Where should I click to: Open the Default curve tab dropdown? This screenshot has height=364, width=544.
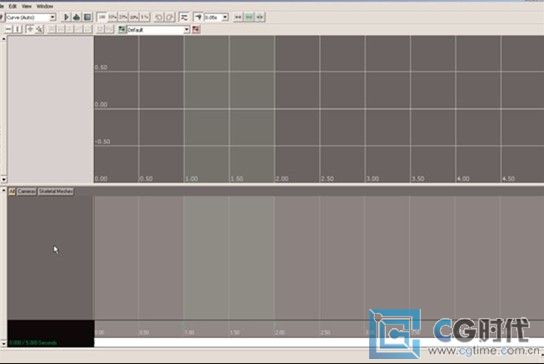tap(186, 30)
